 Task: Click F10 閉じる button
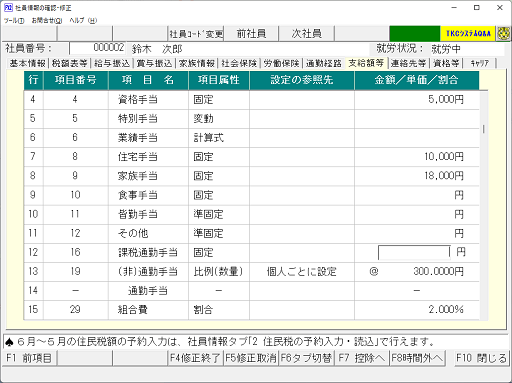click(x=481, y=358)
